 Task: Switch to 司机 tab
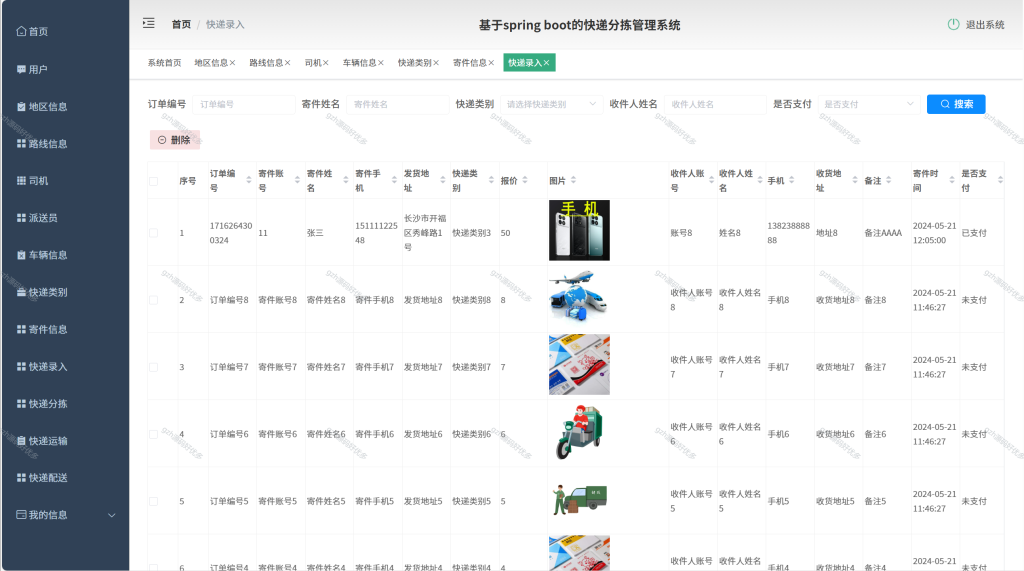click(313, 63)
